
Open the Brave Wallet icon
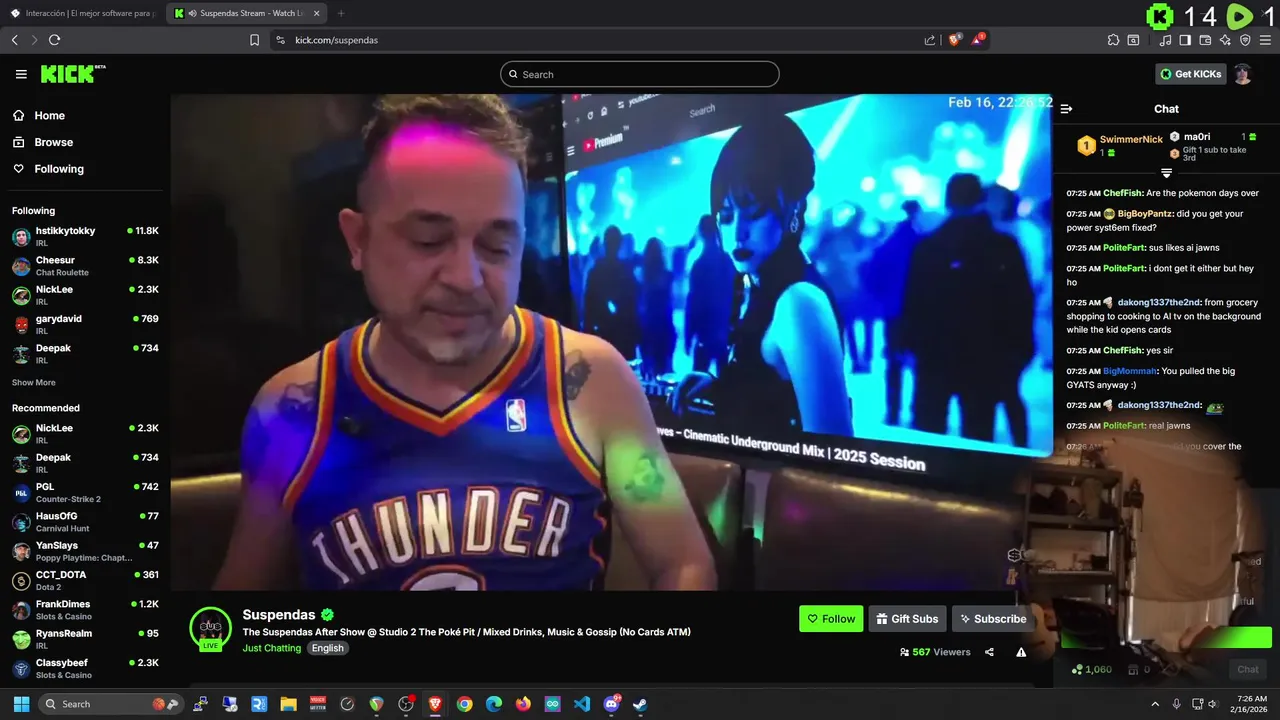tap(1205, 40)
